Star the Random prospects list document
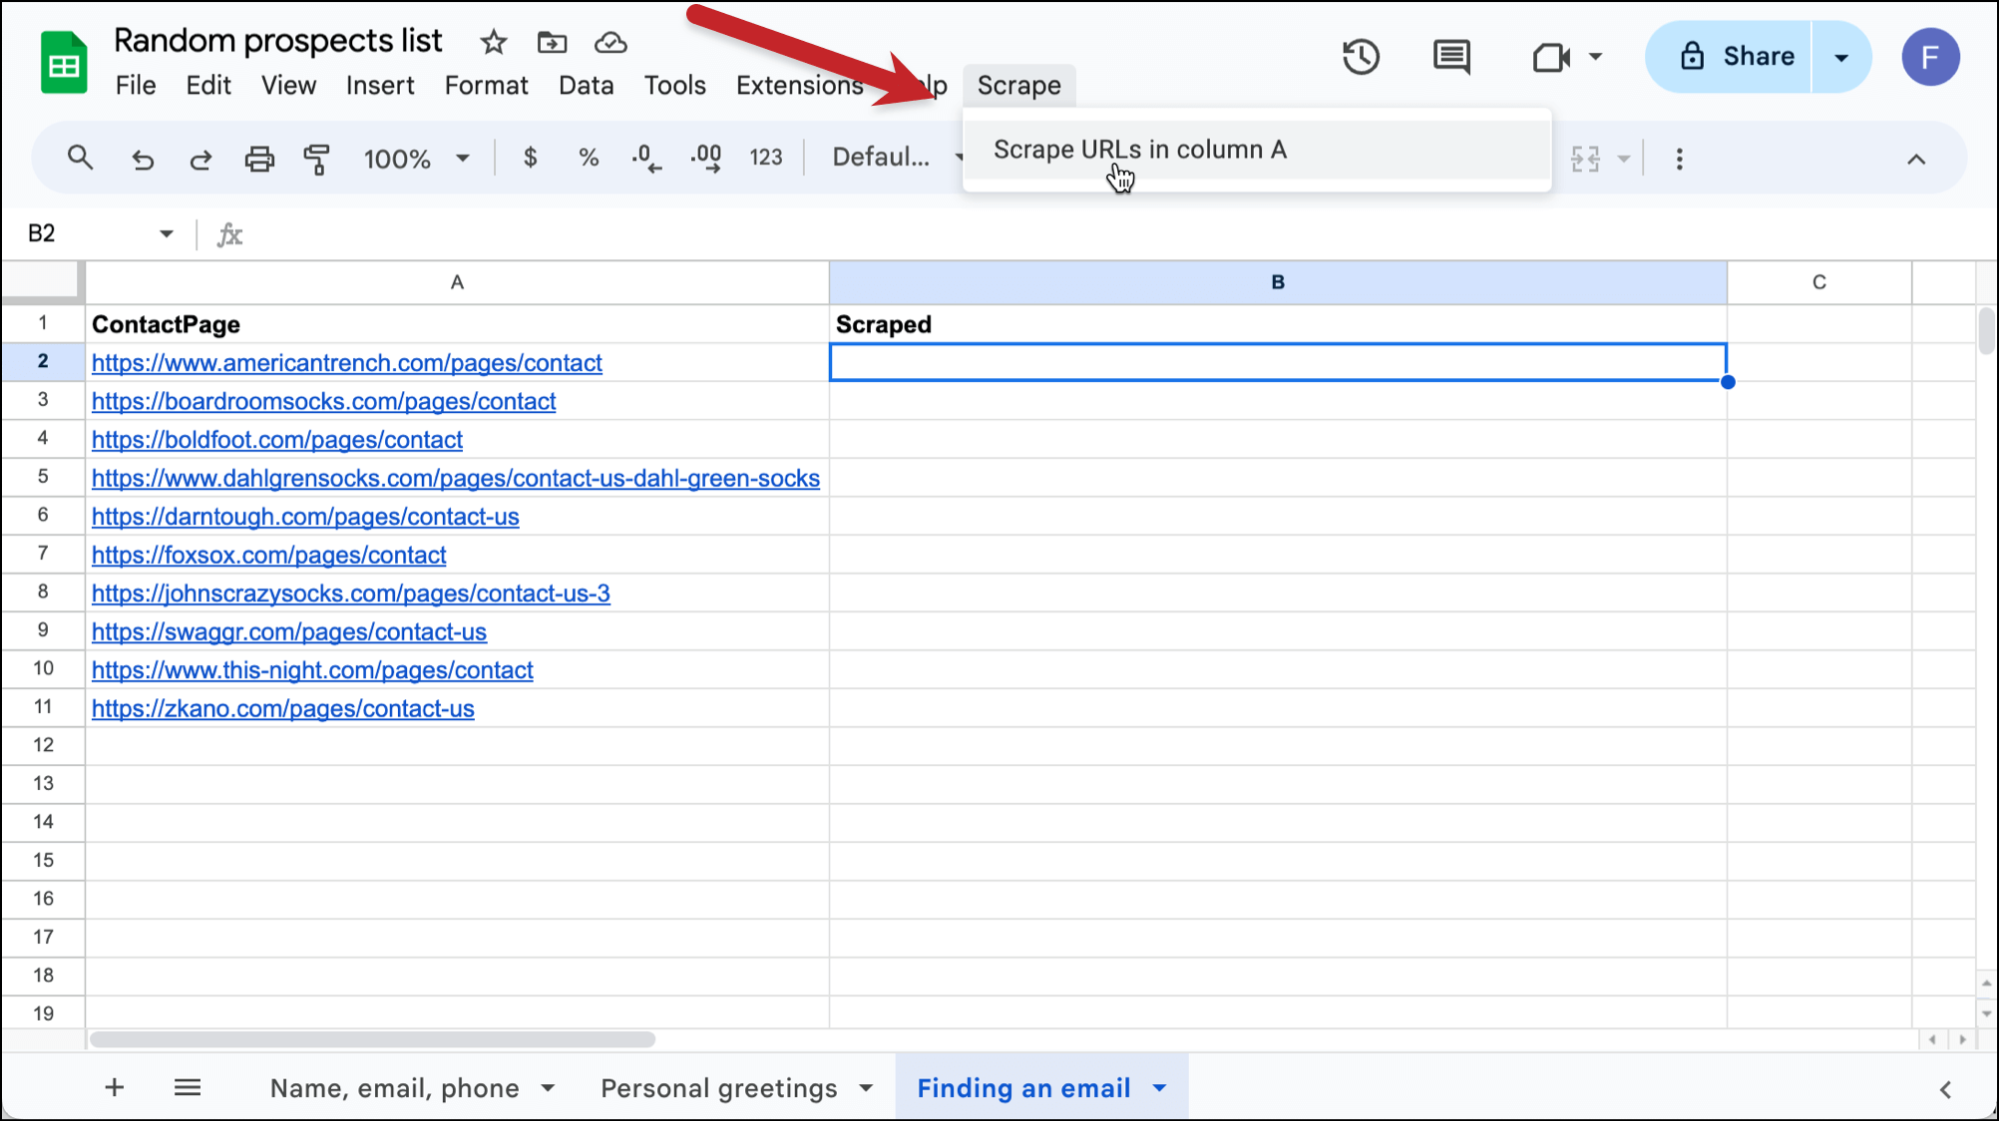Viewport: 1999px width, 1122px height. point(493,42)
